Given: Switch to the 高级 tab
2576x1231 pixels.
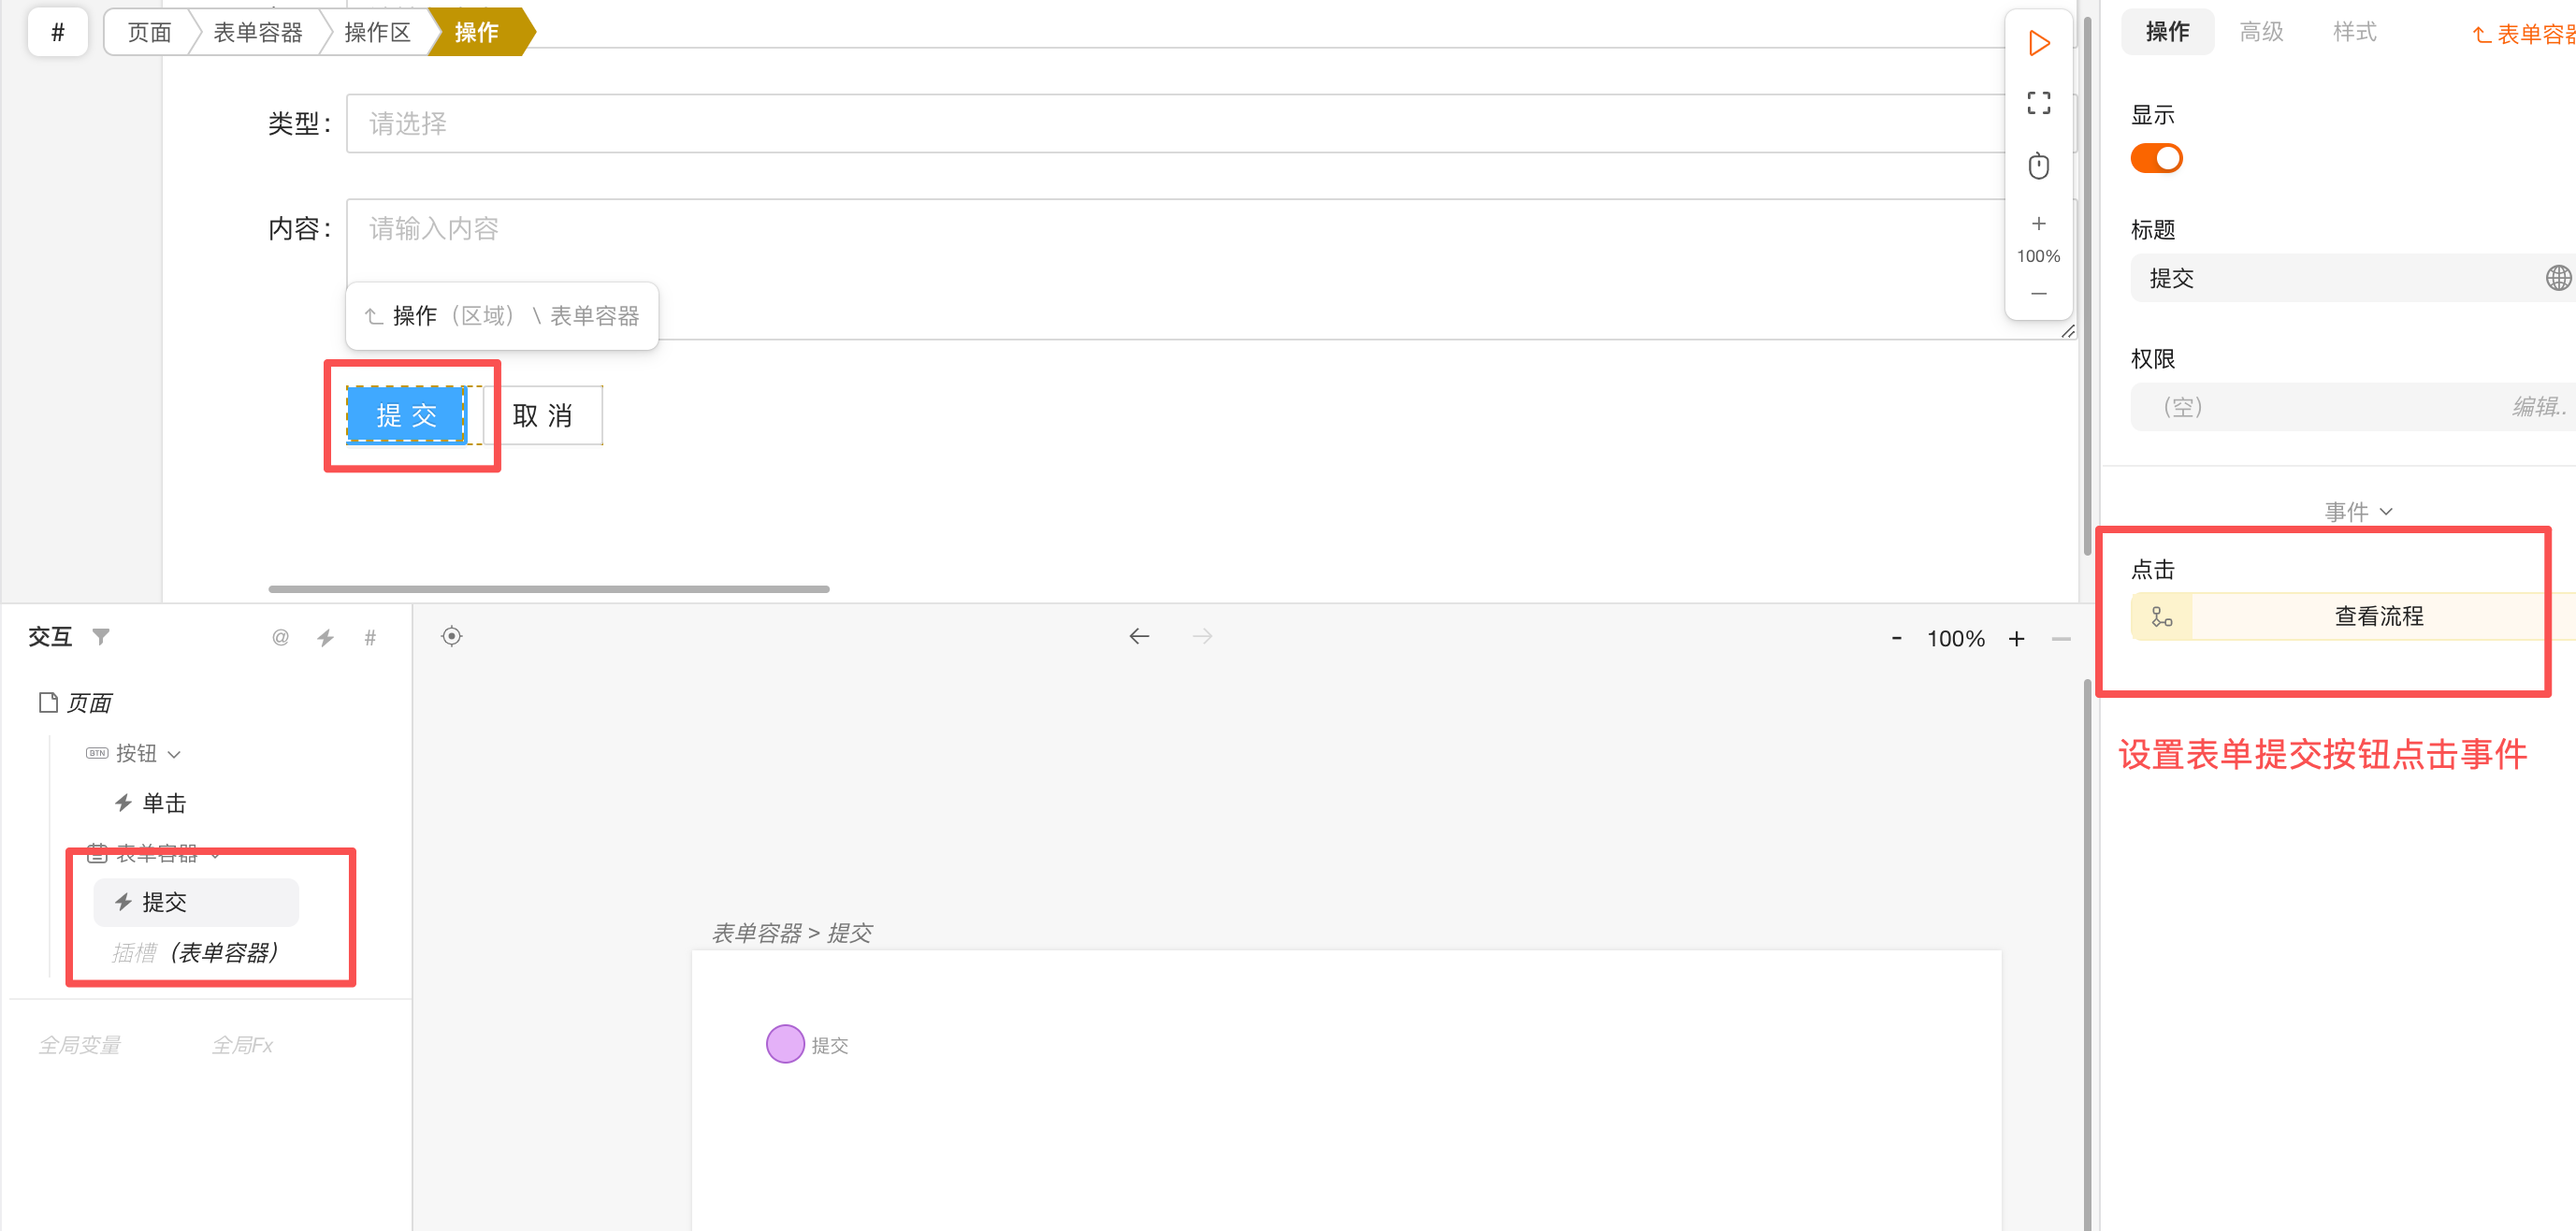Looking at the screenshot, I should [x=2261, y=32].
